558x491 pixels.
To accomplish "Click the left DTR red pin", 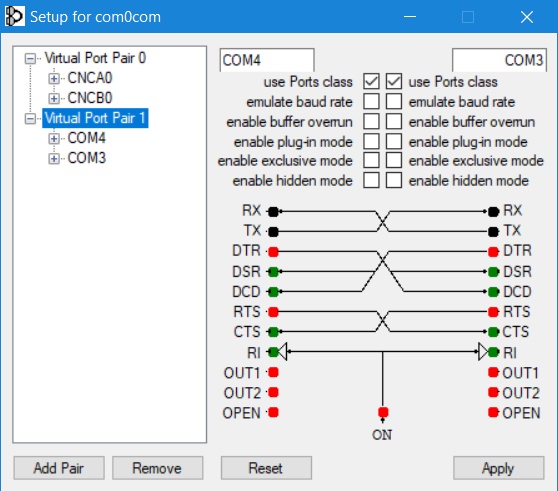I will pos(273,252).
